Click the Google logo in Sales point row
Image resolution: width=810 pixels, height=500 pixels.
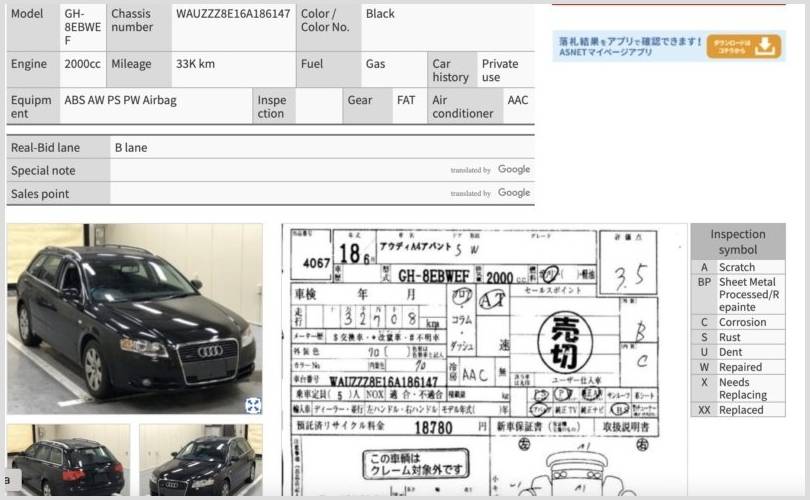point(513,193)
